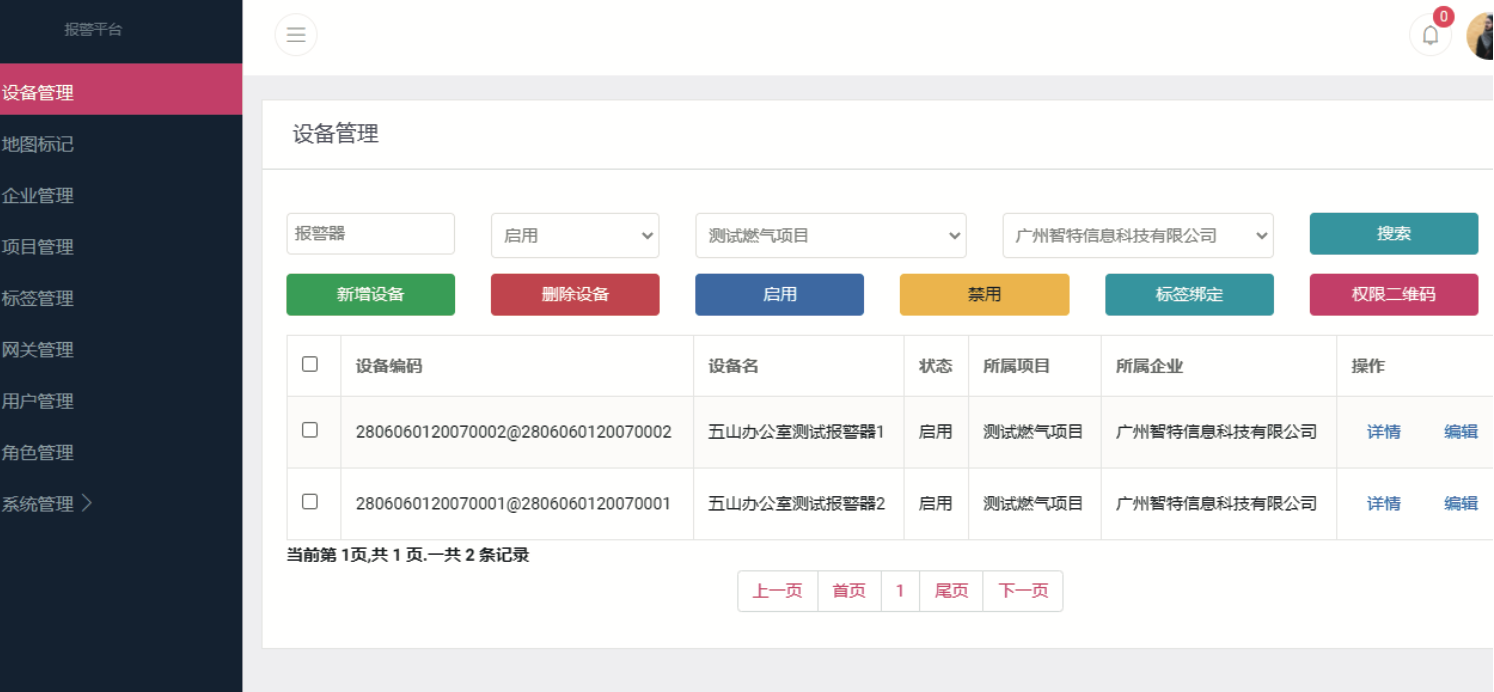Open the 测试燃气项目 project dropdown

(830, 236)
